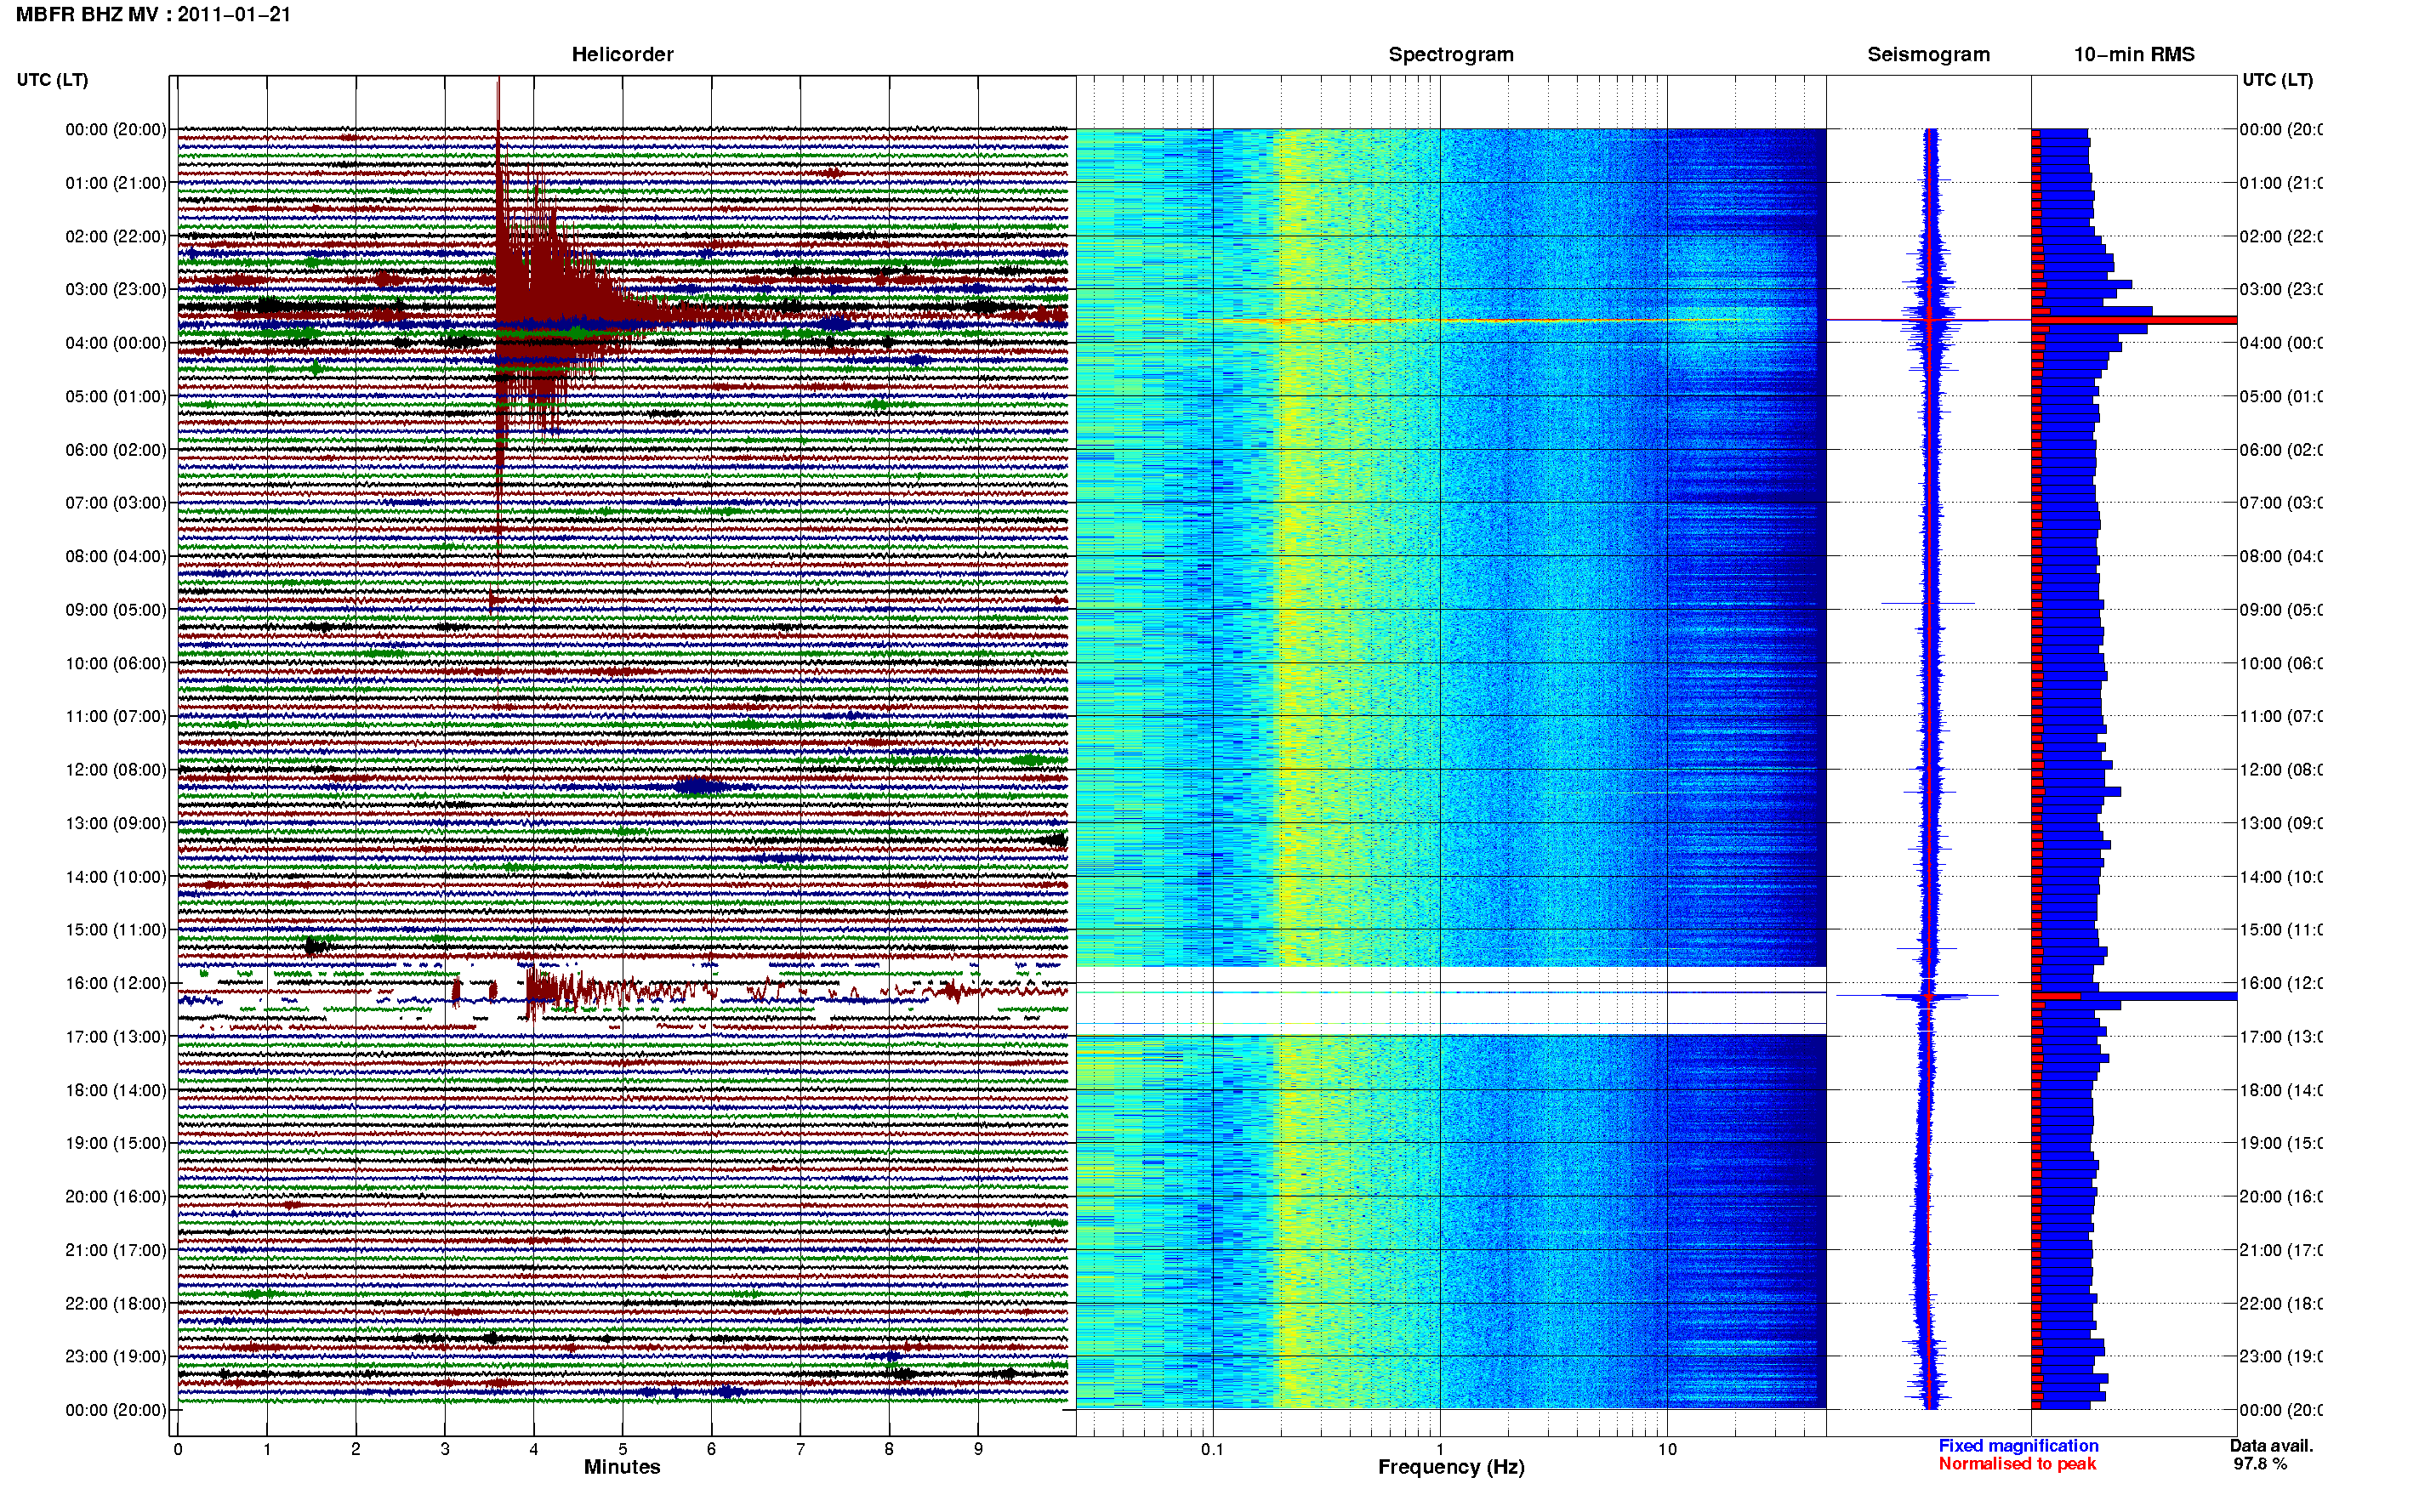Screen dimensions: 2419x1512
Task: Select the '7' Minutes axis tick label
Action: (x=800, y=1449)
